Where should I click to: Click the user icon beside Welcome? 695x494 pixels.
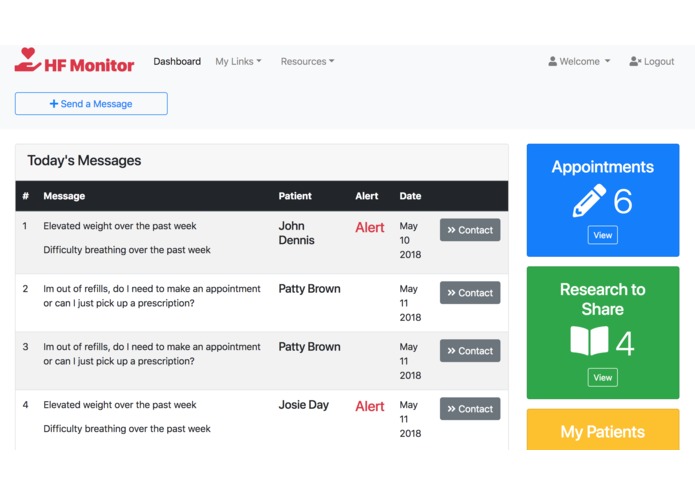pos(552,61)
